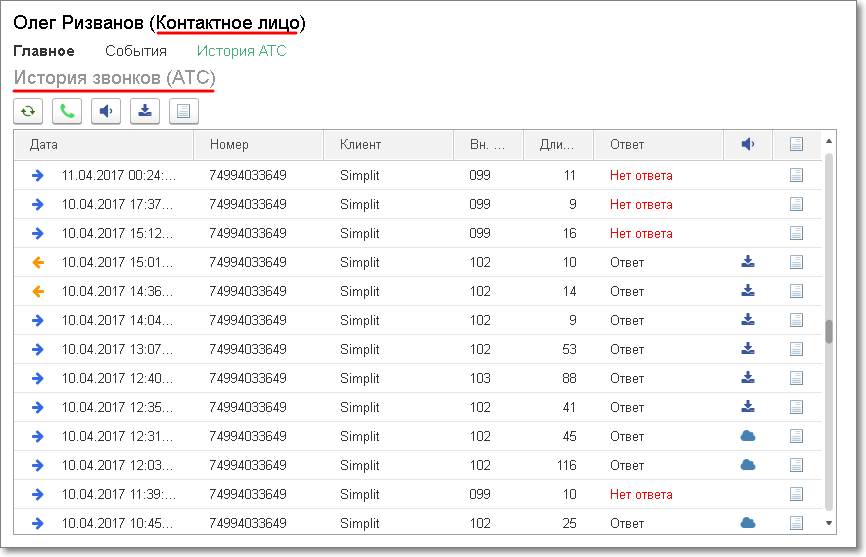Click cloud icon in the 10:45 call row
The width and height of the screenshot is (866, 557).
747,523
